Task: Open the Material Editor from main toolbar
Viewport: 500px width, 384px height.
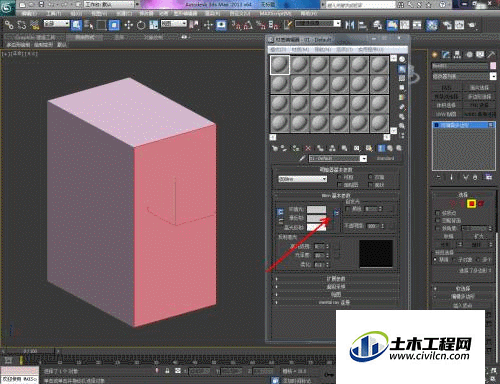Action: point(432,25)
